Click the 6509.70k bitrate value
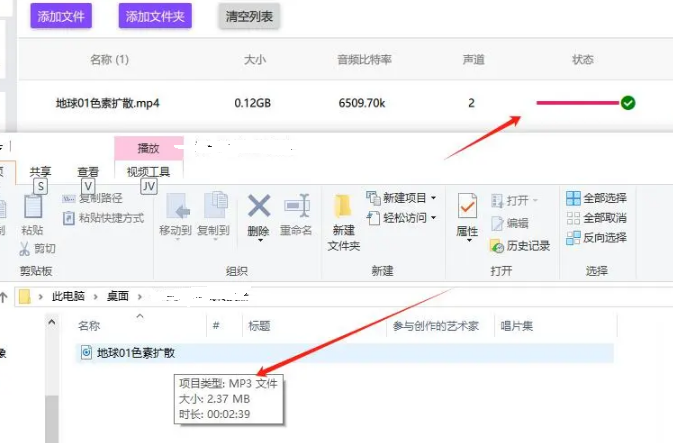673x443 pixels. (362, 103)
